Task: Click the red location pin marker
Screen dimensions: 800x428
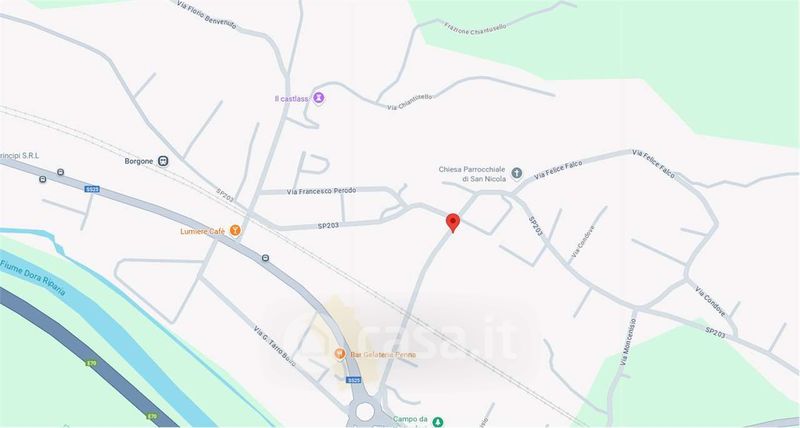Action: pyautogui.click(x=453, y=223)
